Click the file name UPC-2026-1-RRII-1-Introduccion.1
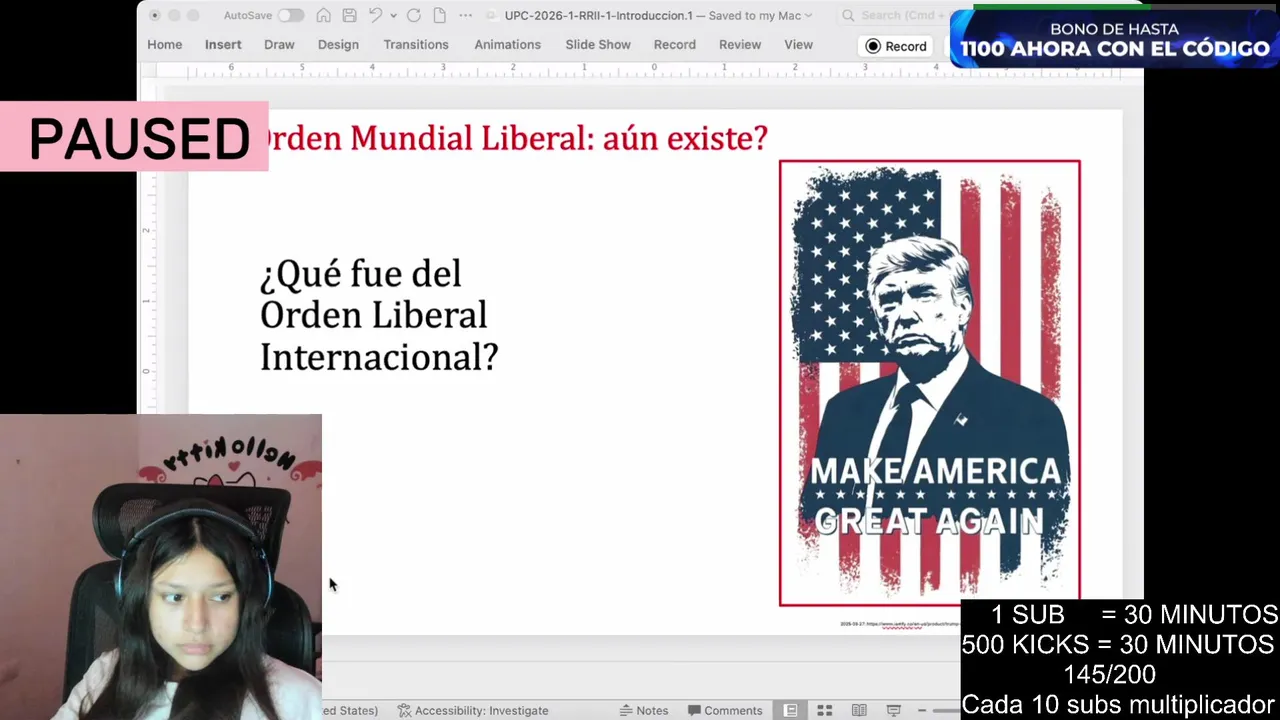 pyautogui.click(x=599, y=15)
